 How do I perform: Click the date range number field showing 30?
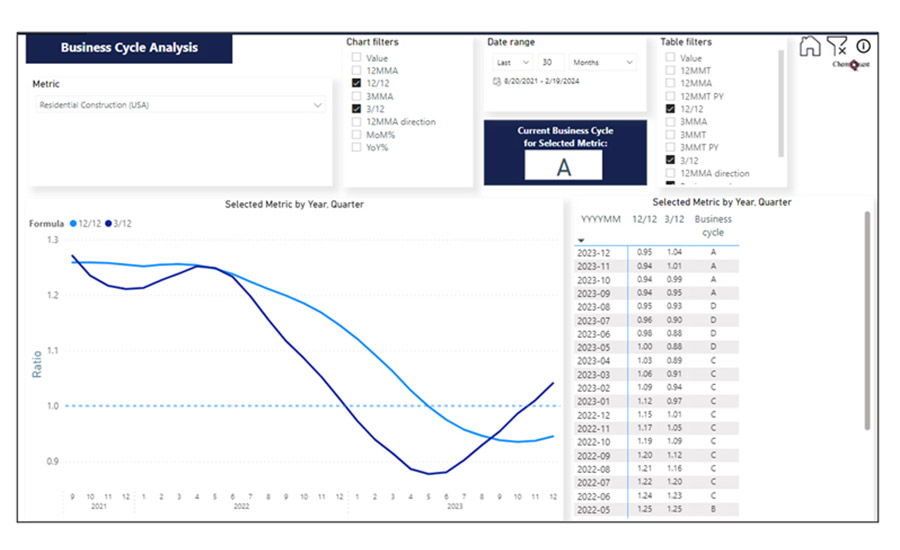(x=553, y=63)
